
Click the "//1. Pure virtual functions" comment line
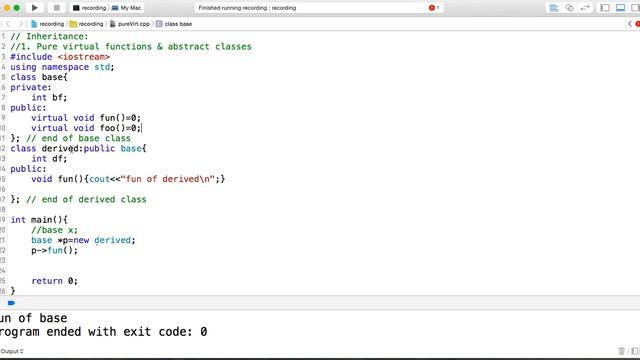pyautogui.click(x=131, y=47)
